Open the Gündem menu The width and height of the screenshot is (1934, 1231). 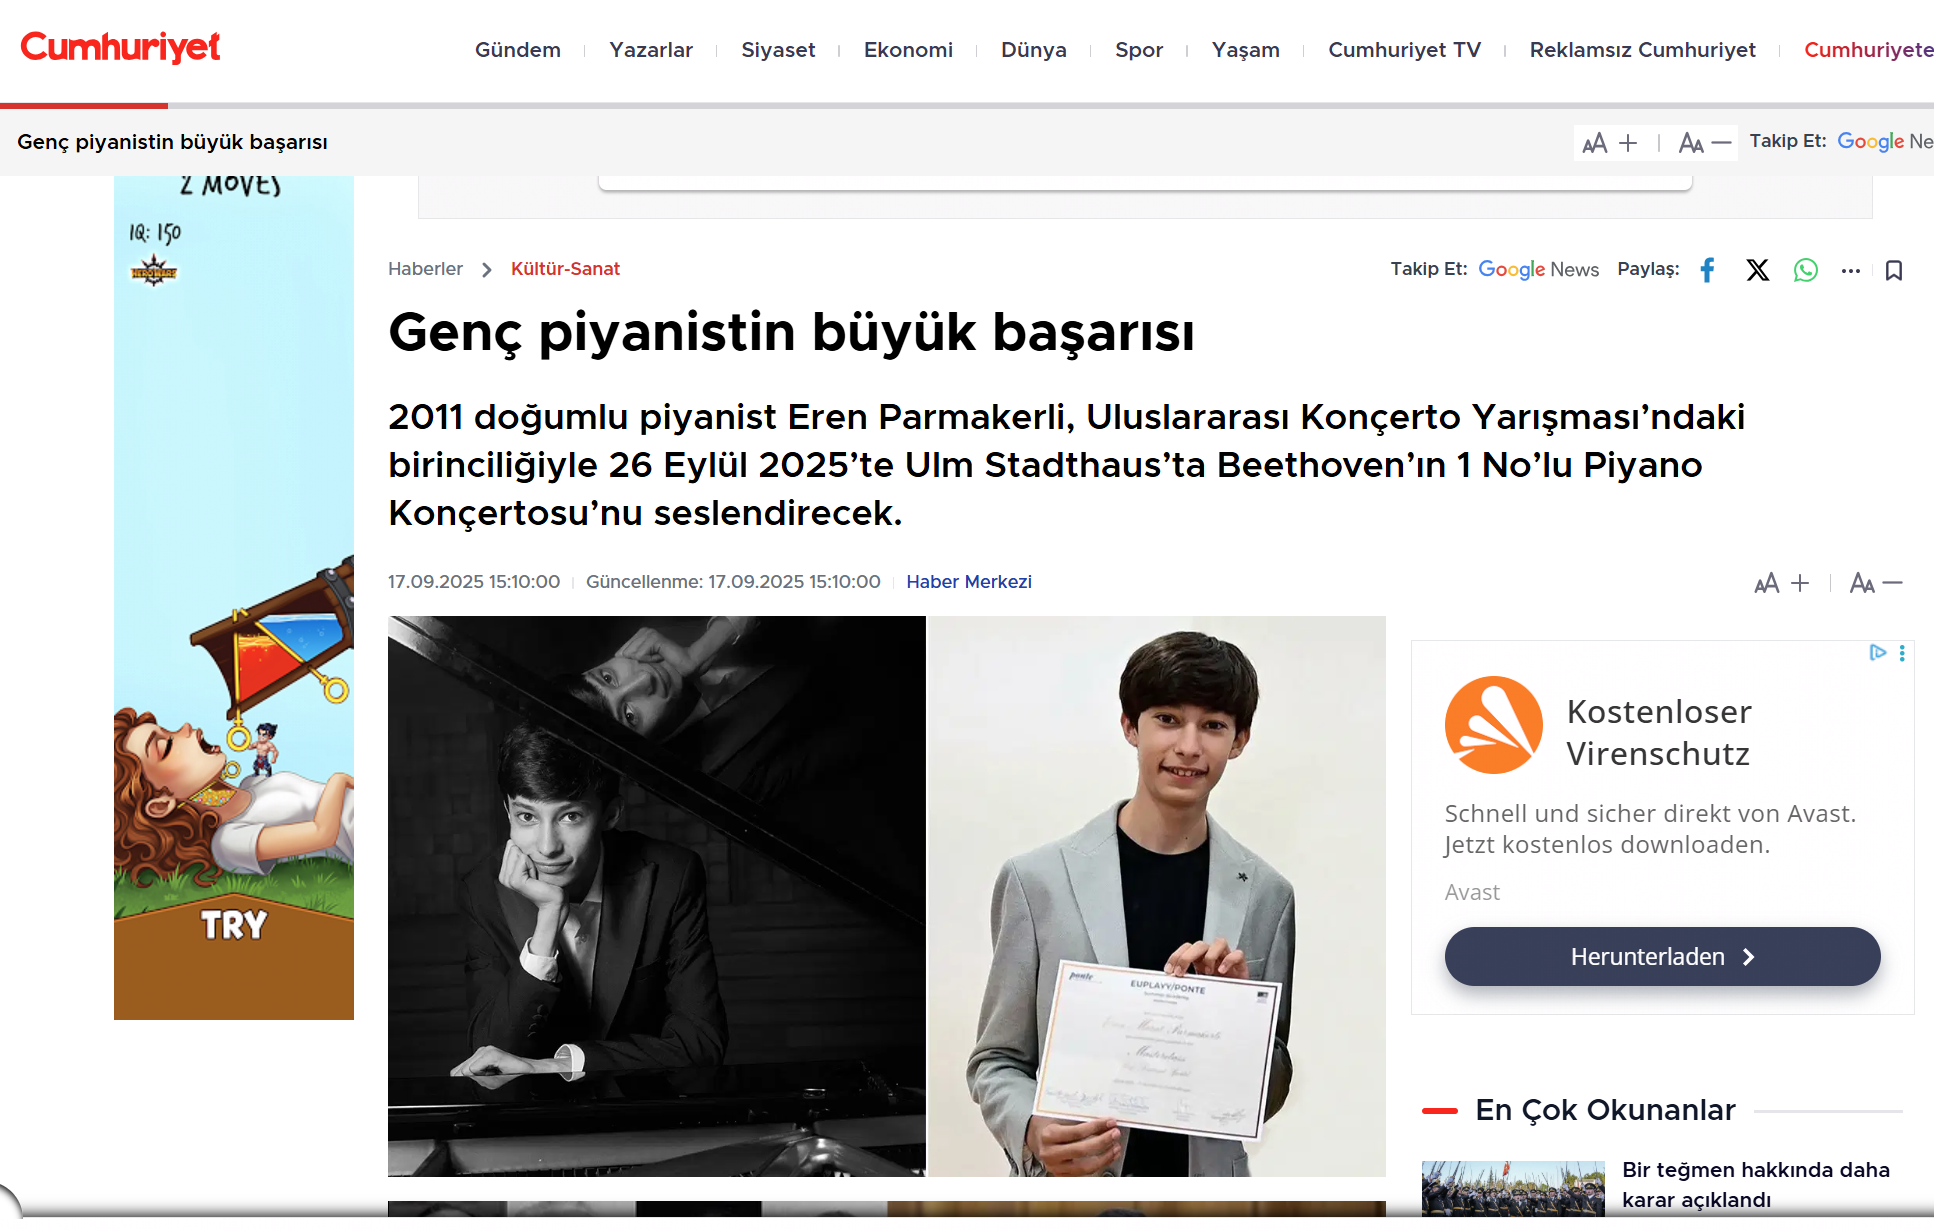[517, 50]
